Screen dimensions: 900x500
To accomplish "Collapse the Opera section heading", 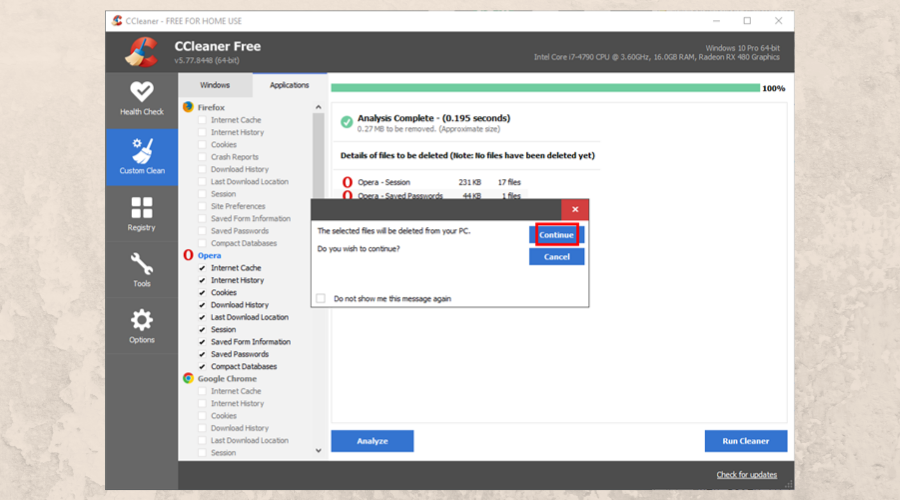I will pyautogui.click(x=209, y=255).
